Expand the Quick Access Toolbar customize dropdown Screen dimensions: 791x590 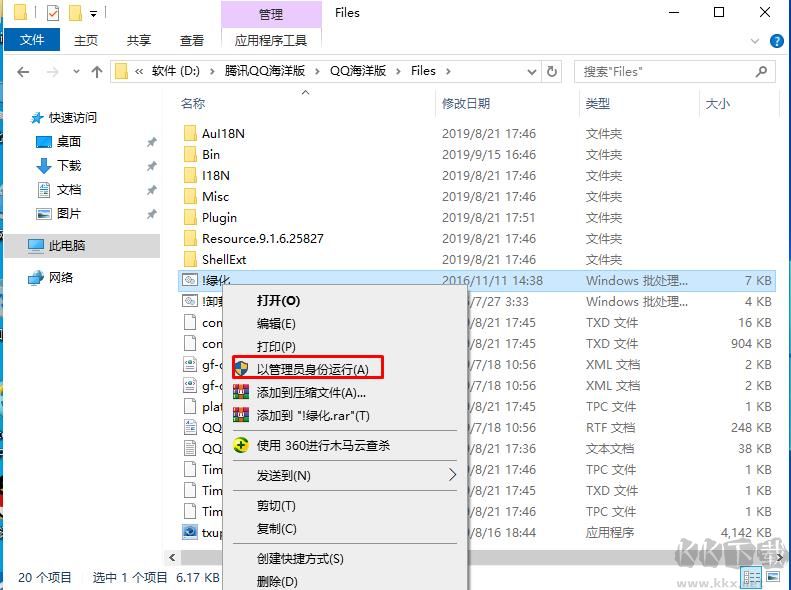(x=94, y=14)
